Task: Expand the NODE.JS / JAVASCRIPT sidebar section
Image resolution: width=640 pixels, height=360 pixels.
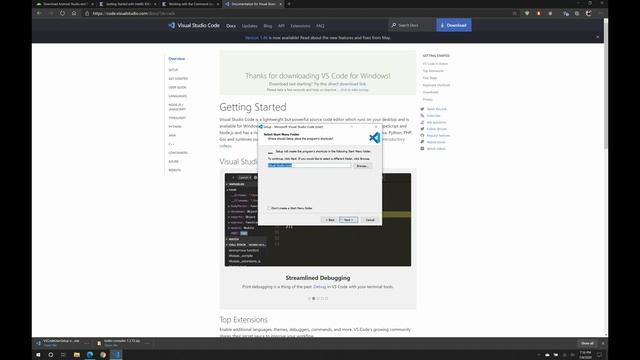Action: (177, 107)
